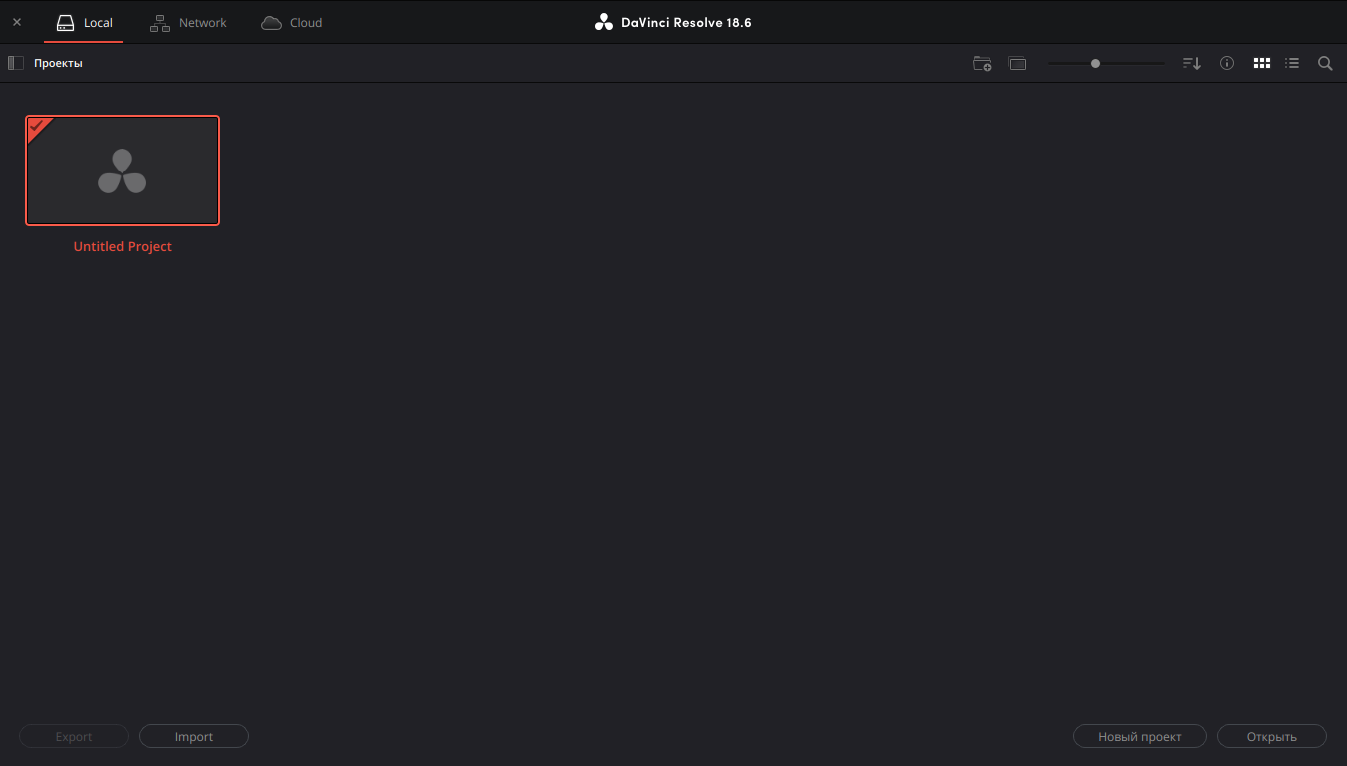Open project search with the magnifier icon
This screenshot has height=766, width=1347.
(x=1325, y=63)
